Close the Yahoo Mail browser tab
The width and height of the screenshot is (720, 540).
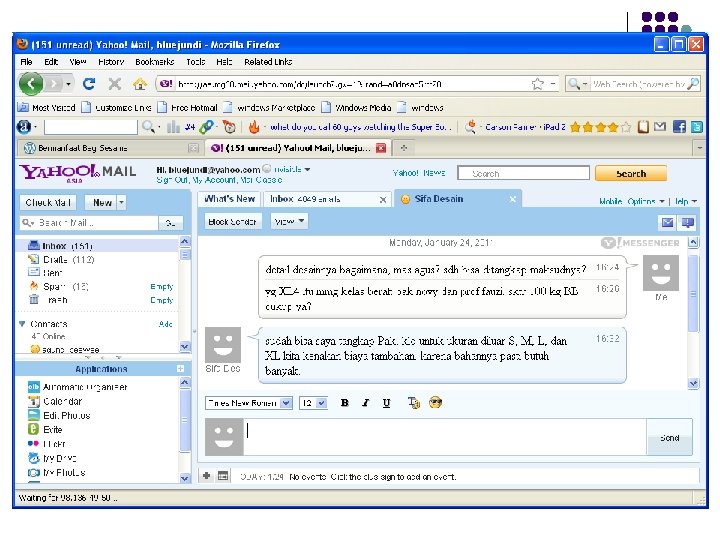381,148
